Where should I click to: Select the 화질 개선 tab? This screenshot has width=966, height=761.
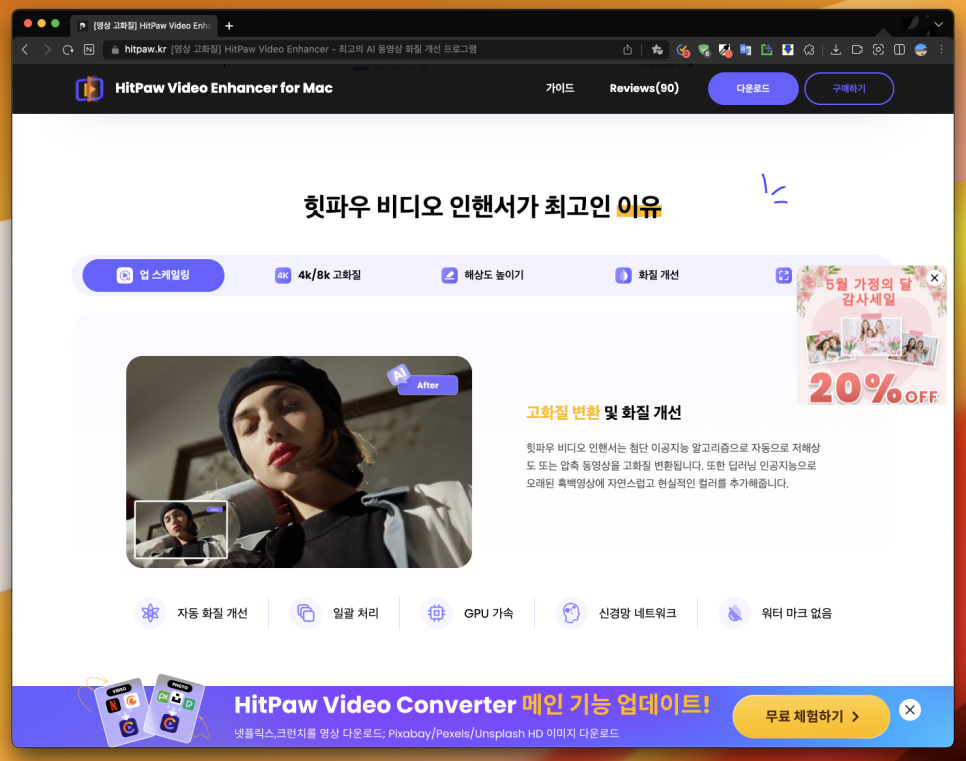647,275
